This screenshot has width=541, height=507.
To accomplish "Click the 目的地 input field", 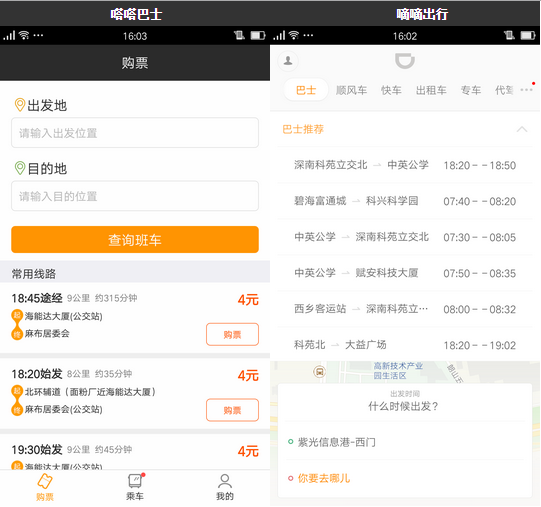I will click(x=135, y=196).
